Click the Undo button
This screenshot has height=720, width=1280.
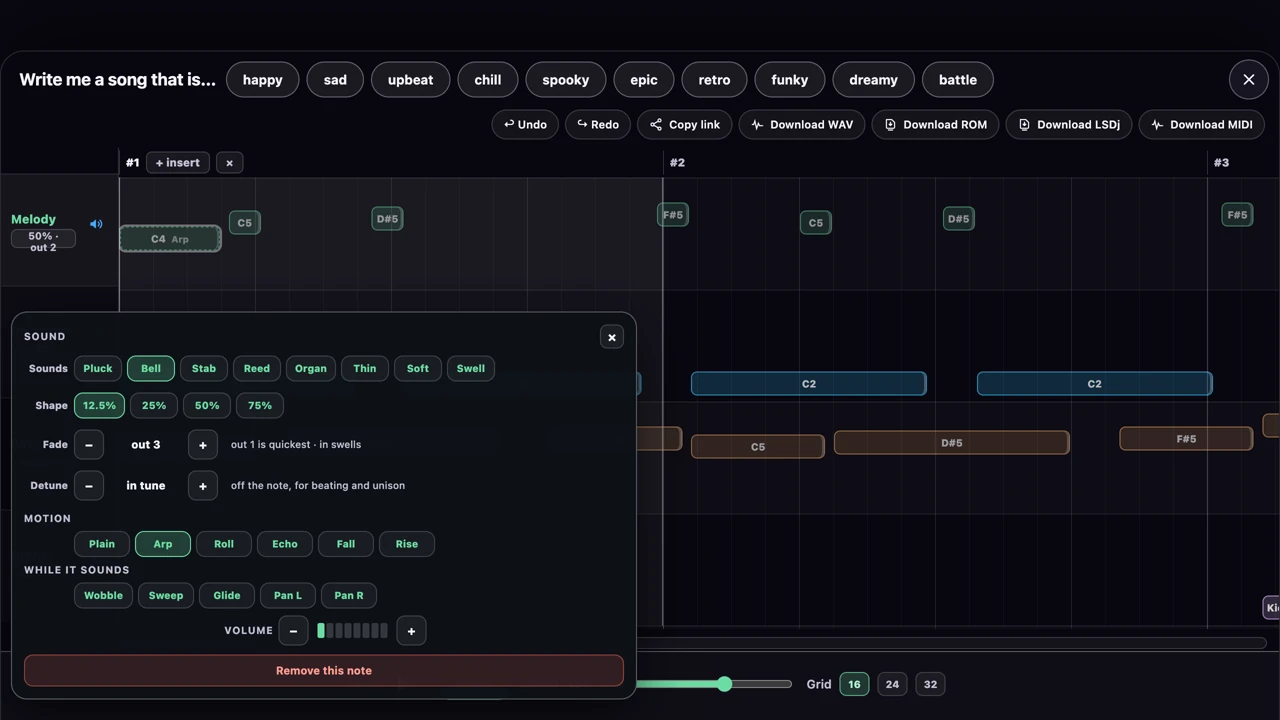tap(525, 125)
